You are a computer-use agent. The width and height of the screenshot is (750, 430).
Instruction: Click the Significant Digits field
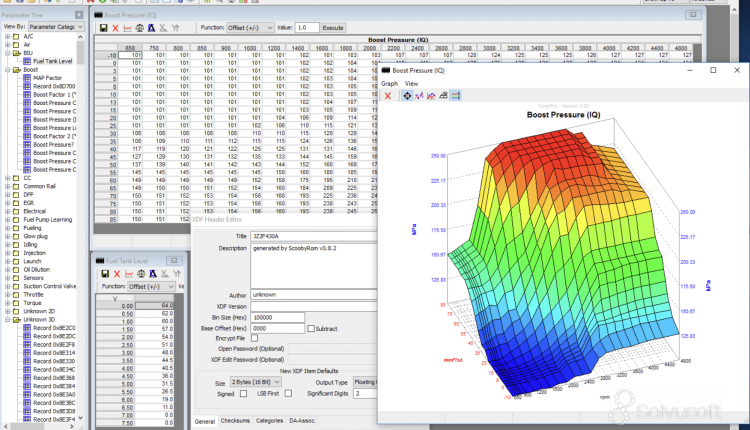(365, 393)
